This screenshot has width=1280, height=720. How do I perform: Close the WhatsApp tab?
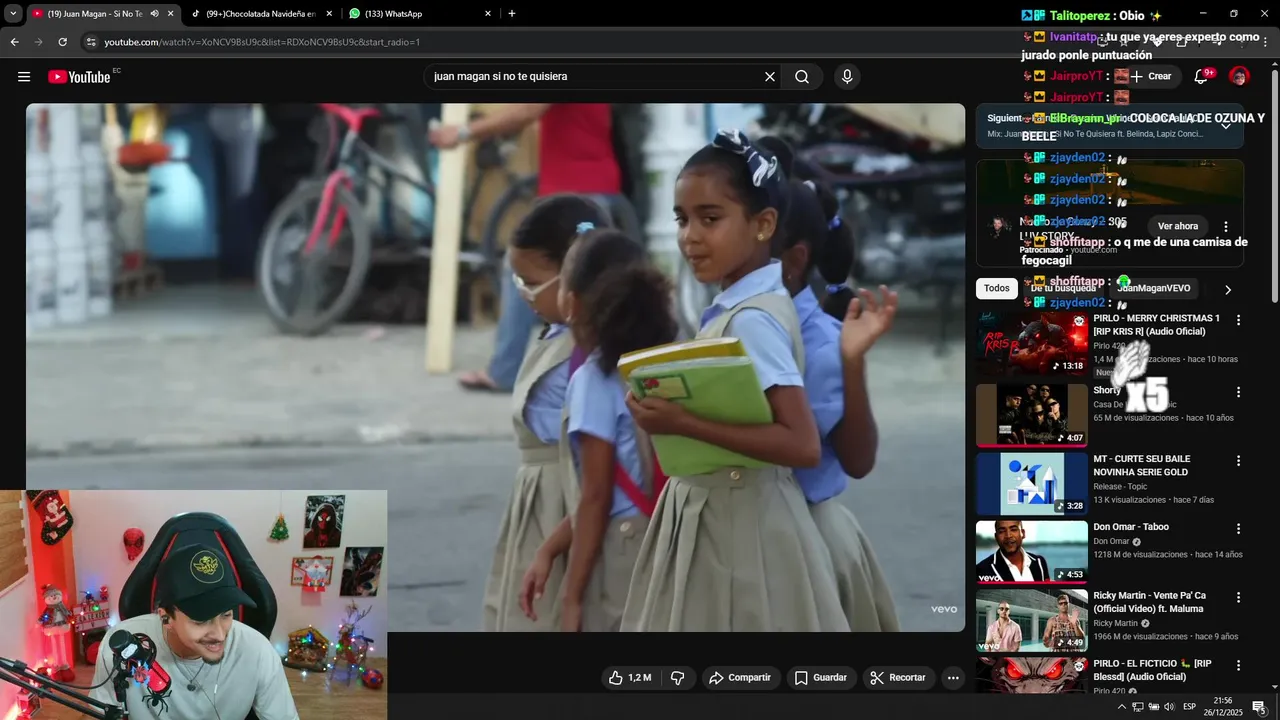pyautogui.click(x=488, y=14)
